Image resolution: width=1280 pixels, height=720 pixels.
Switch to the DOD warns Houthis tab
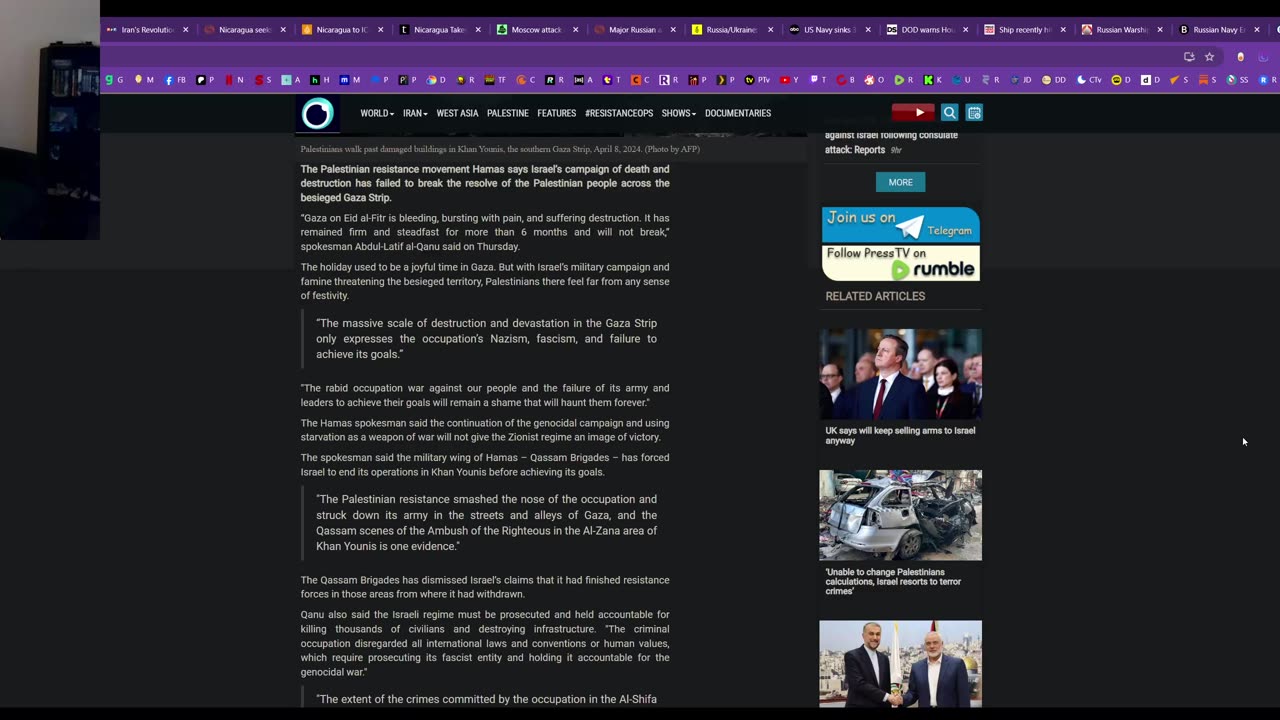(927, 30)
